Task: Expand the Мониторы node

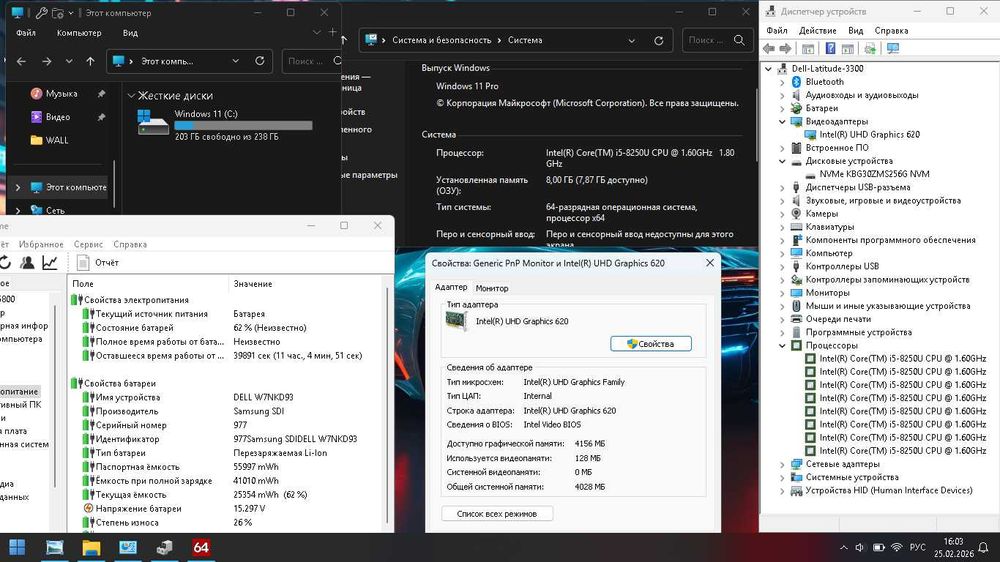Action: [x=783, y=293]
